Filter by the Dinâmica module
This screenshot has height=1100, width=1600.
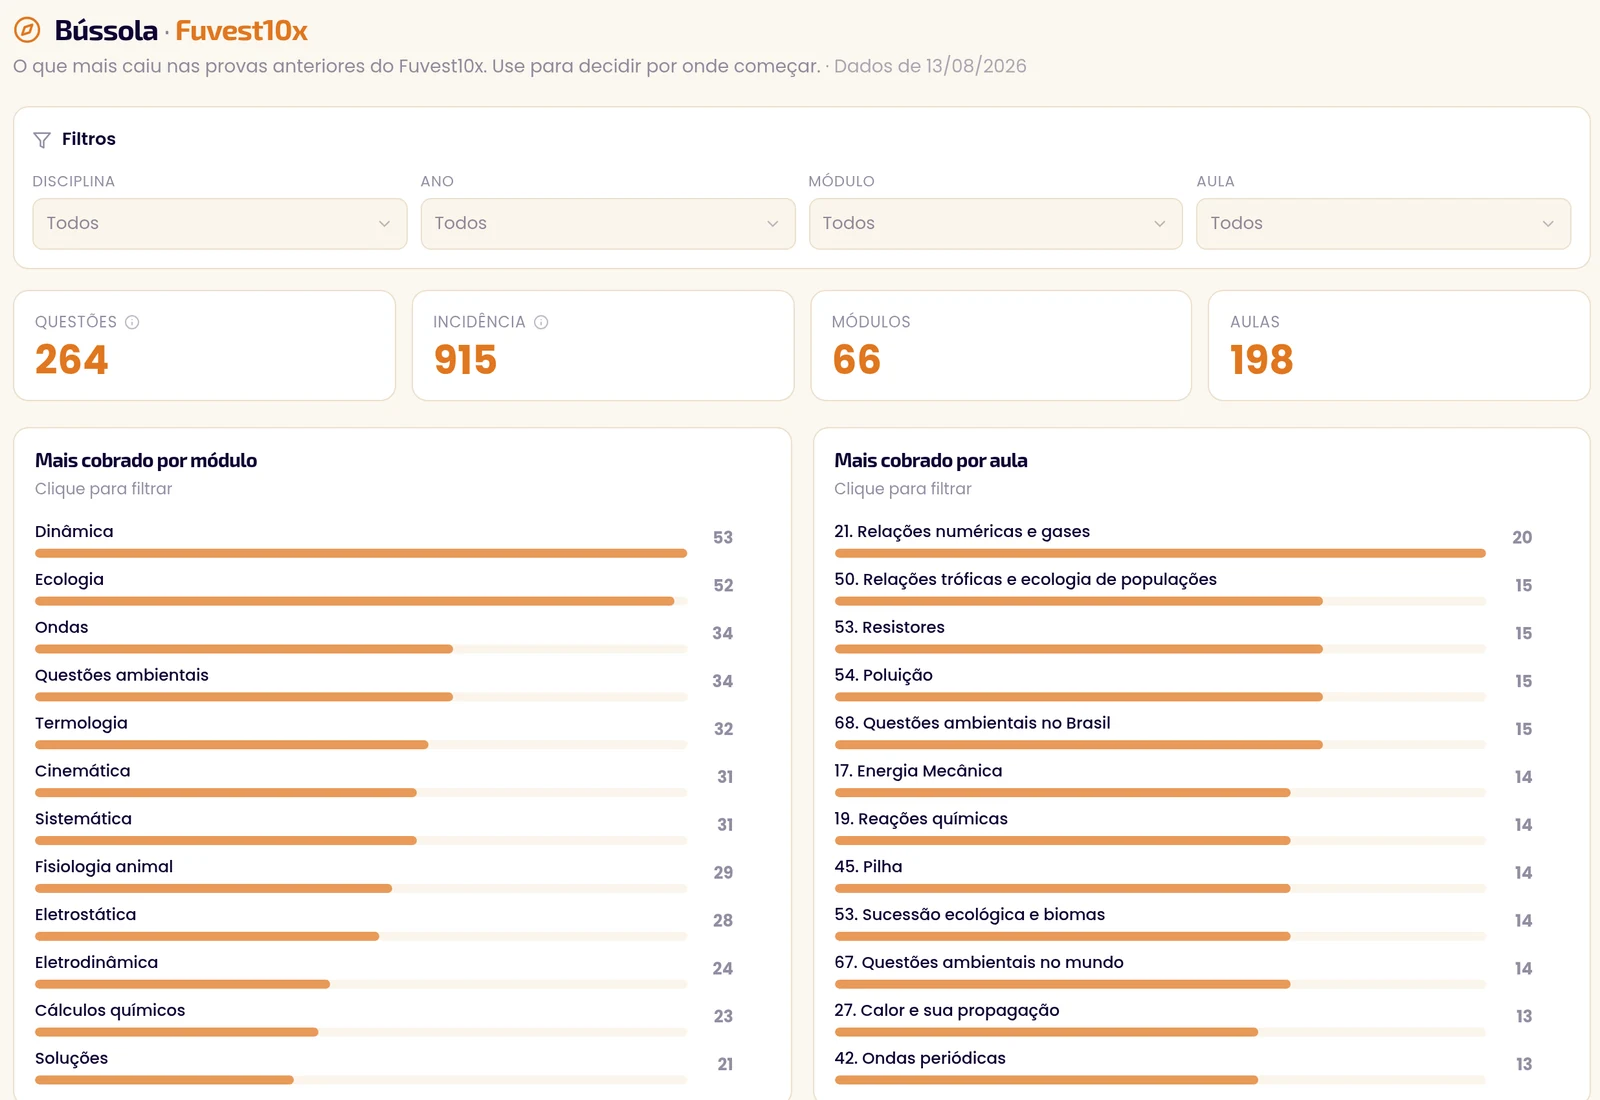coord(384,539)
